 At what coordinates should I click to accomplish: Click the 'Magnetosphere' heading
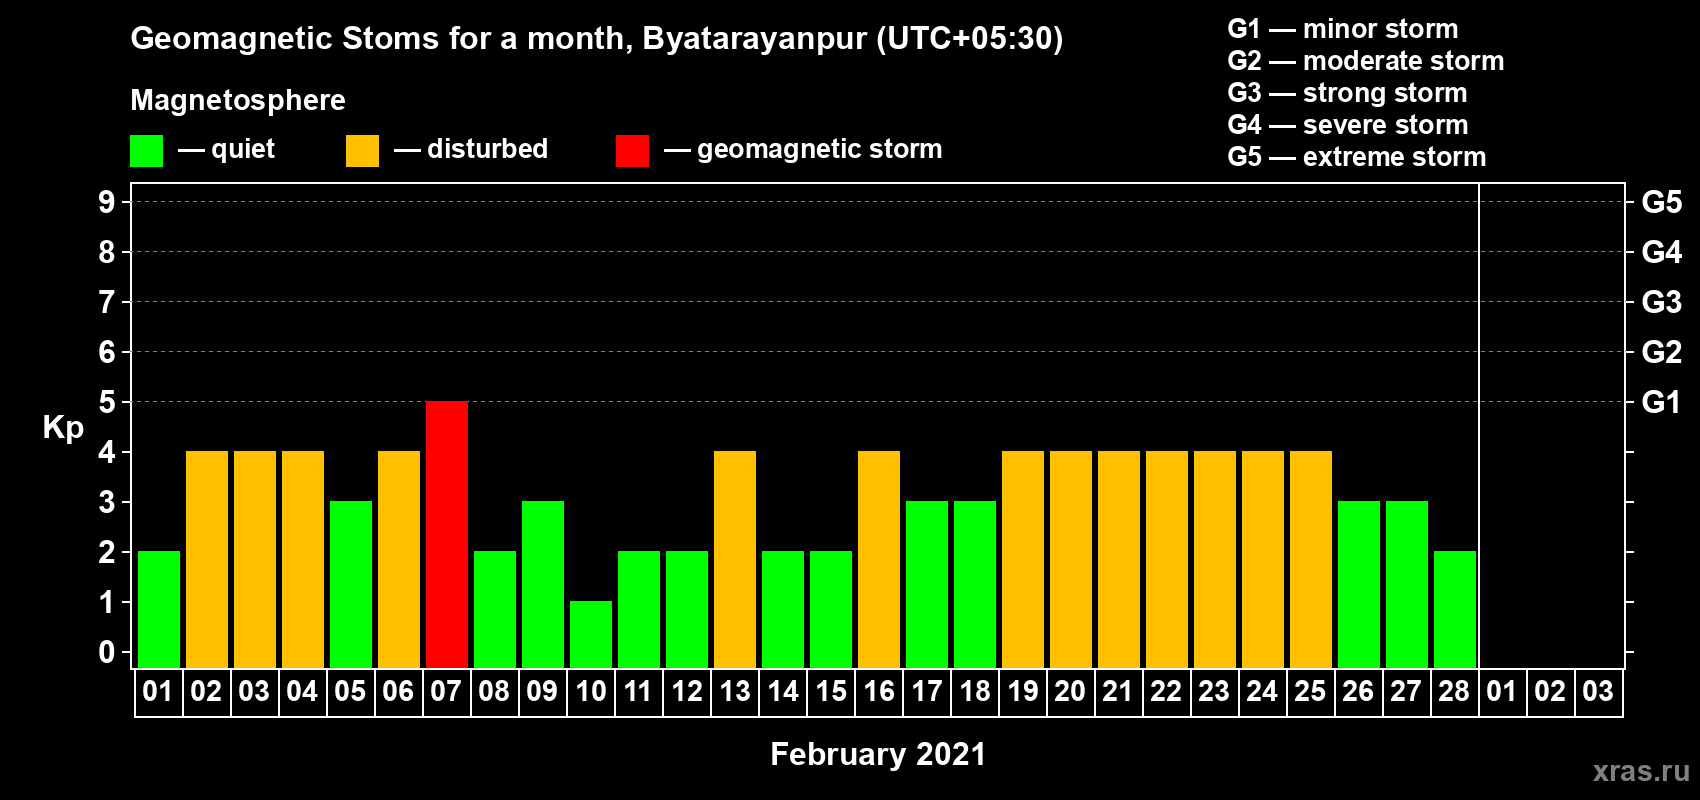coord(238,100)
